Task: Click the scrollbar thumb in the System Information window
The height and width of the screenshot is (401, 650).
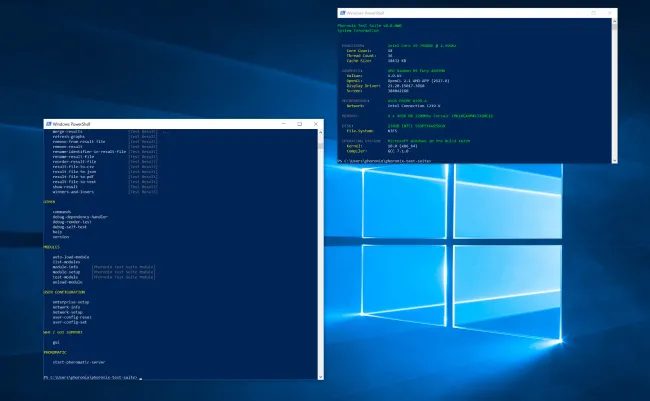Action: pos(614,27)
